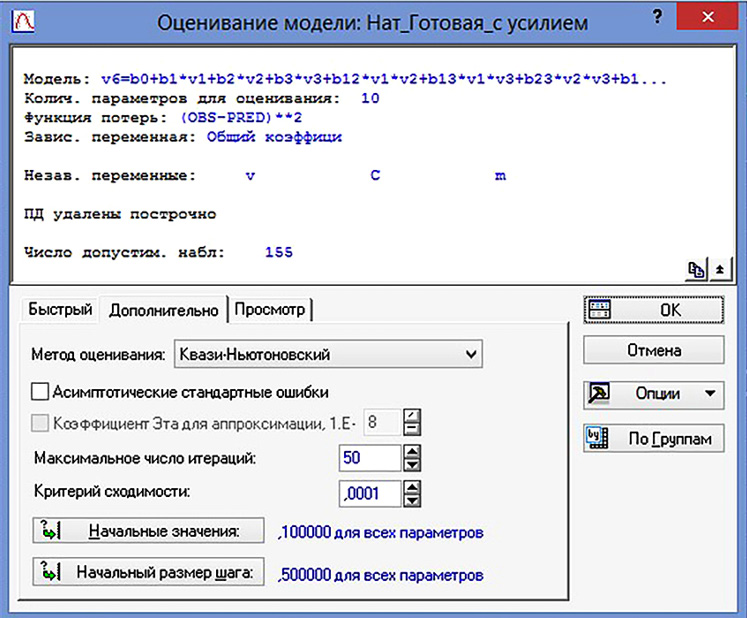Select the Дополнительно tab
The image size is (747, 618).
(164, 309)
